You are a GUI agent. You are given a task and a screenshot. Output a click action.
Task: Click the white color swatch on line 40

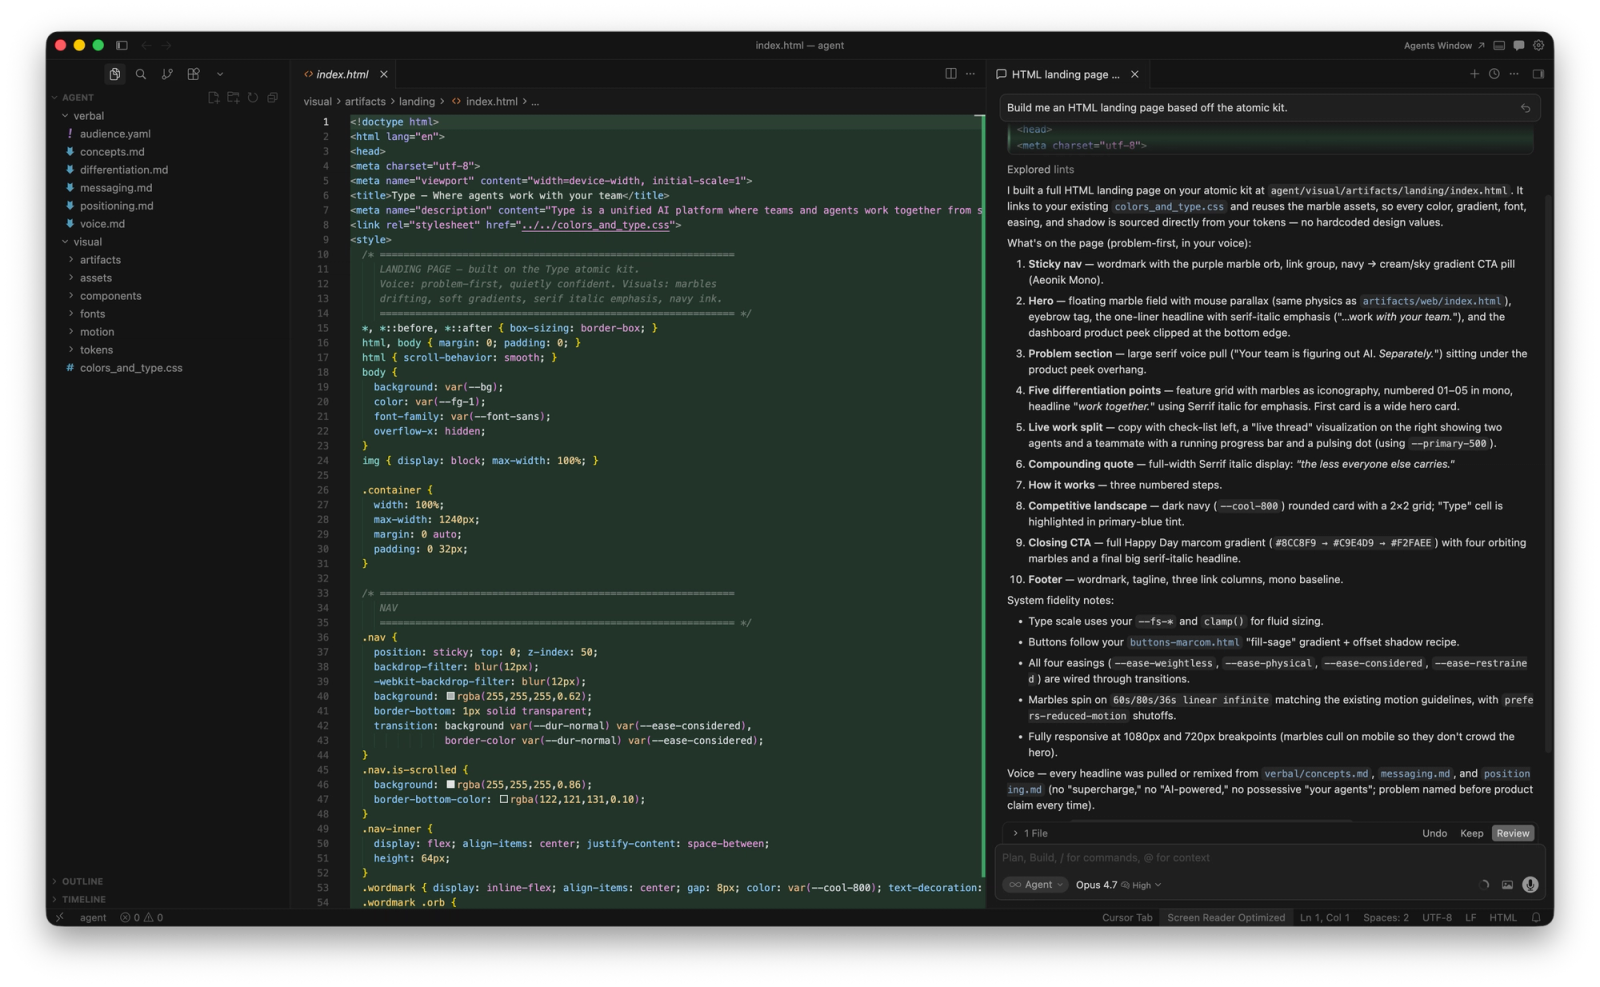[x=450, y=696]
